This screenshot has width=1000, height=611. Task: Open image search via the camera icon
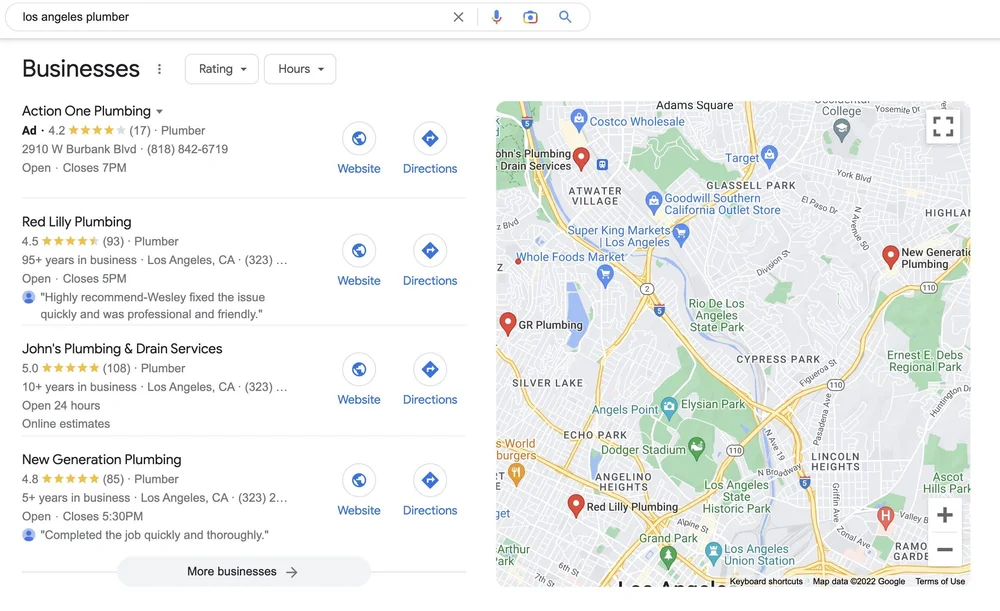tap(530, 17)
